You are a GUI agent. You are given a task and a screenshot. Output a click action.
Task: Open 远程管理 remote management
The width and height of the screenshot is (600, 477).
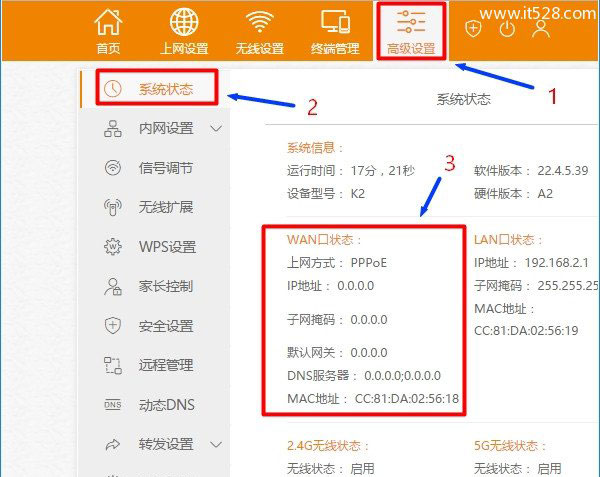point(165,365)
